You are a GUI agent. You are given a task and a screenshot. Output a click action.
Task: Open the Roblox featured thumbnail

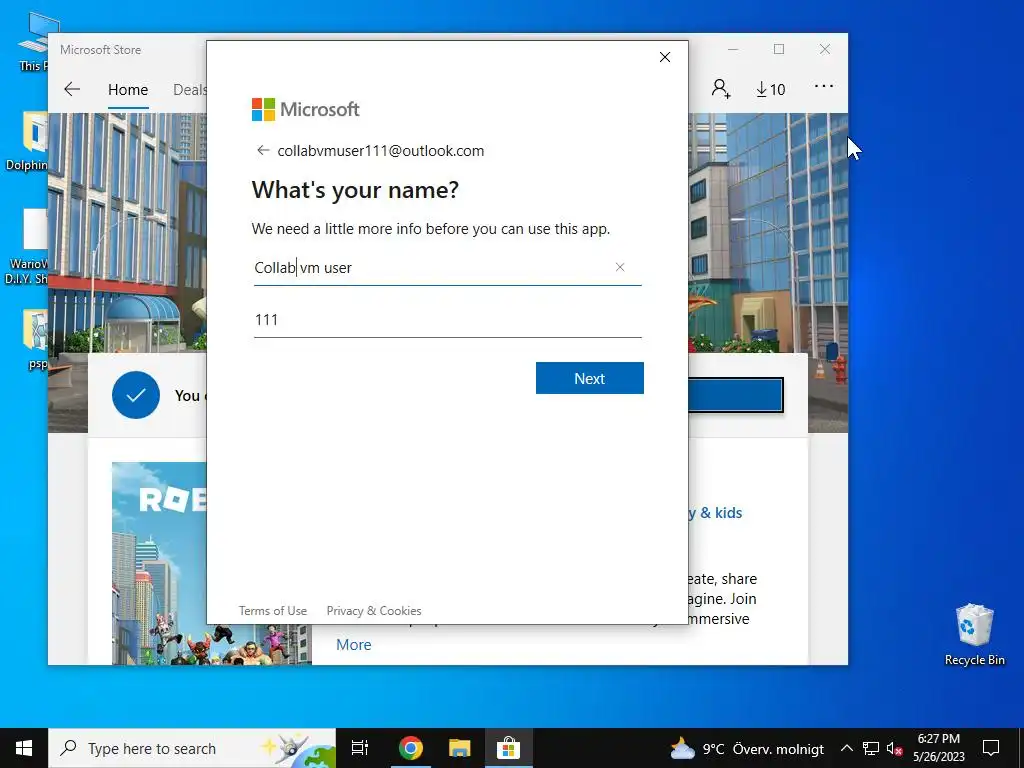click(x=159, y=563)
